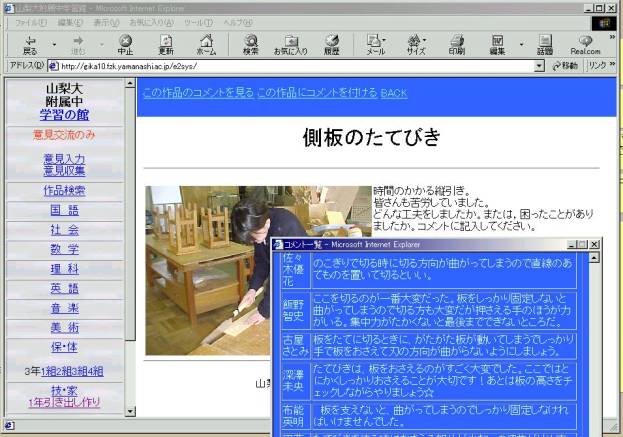623x437 pixels.
Task: Click the Stop (中止) toolbar icon
Action: 126,45
